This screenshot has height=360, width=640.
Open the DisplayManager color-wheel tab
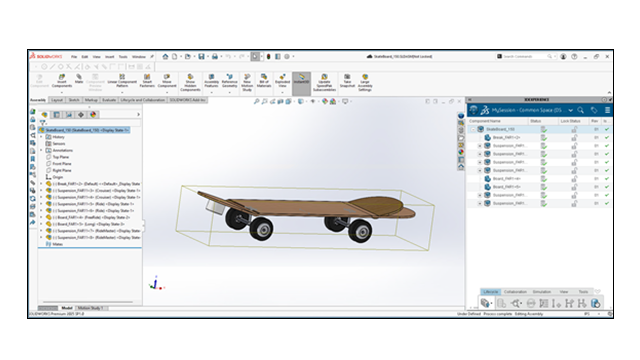click(93, 115)
